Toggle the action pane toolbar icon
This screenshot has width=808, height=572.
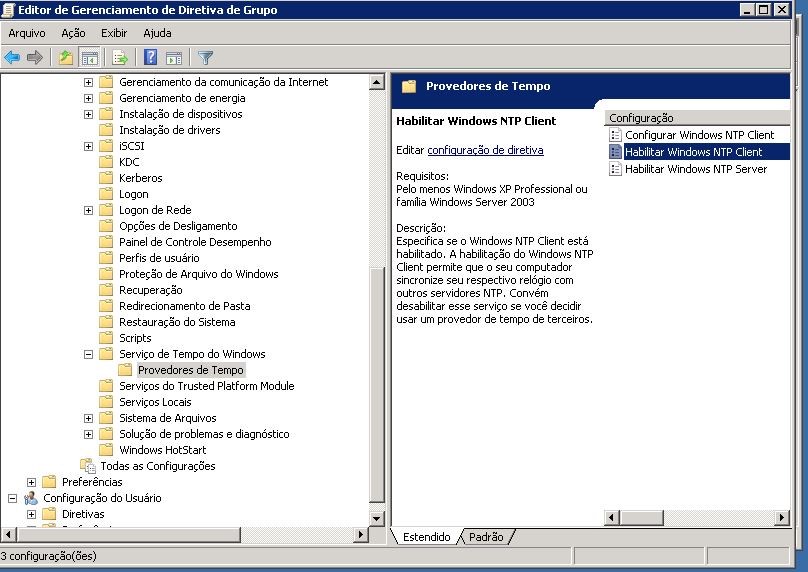point(174,57)
